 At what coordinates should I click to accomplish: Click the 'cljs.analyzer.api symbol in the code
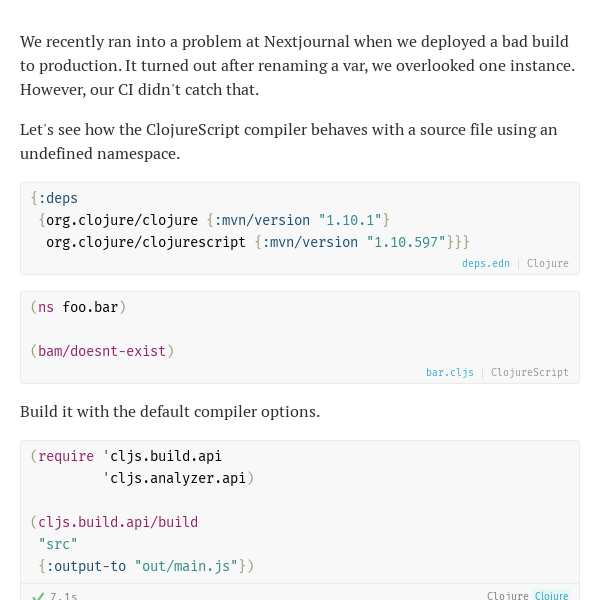click(174, 478)
